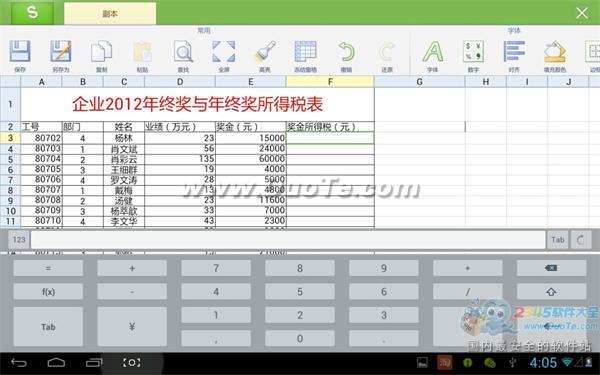Tap the Paste (粘贴) clipboard icon
Image resolution: width=600 pixels, height=375 pixels.
(142, 52)
